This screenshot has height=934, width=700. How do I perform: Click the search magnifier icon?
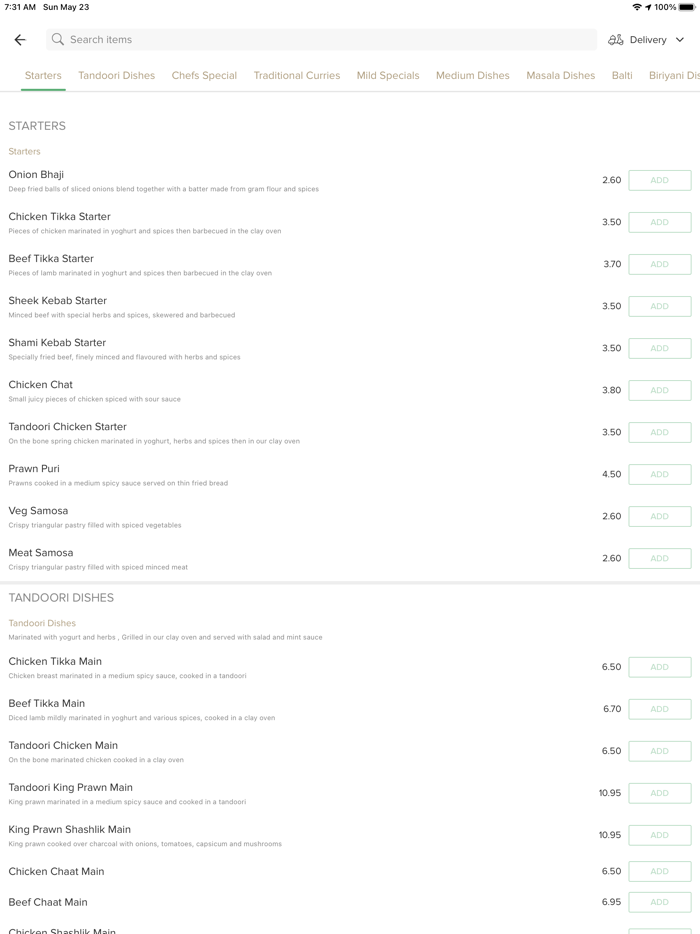(x=58, y=40)
